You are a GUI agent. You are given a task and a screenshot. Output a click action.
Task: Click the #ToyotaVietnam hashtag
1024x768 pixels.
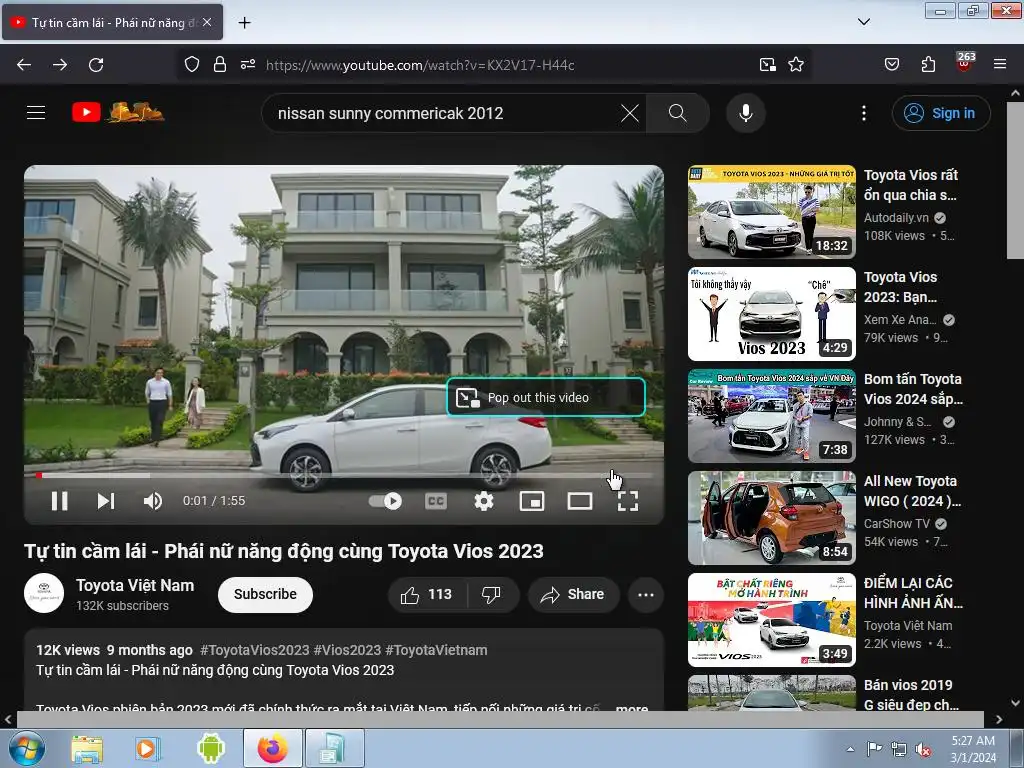pyautogui.click(x=436, y=650)
